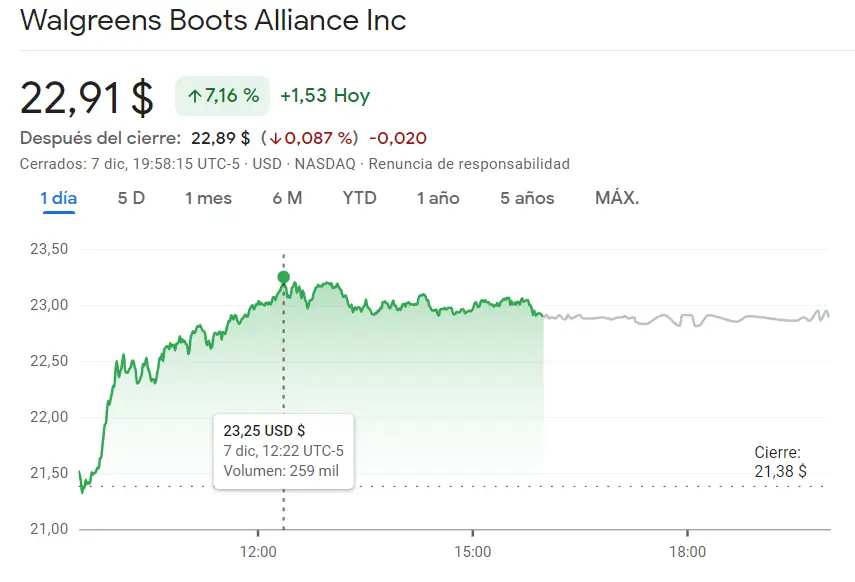Switch to the 1 mes chart view
The image size is (855, 582).
tap(207, 198)
